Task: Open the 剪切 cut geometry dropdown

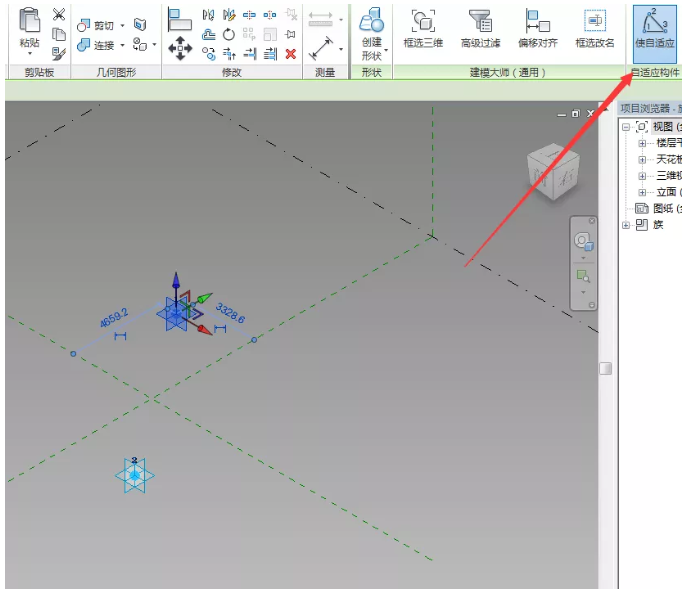Action: coord(122,25)
